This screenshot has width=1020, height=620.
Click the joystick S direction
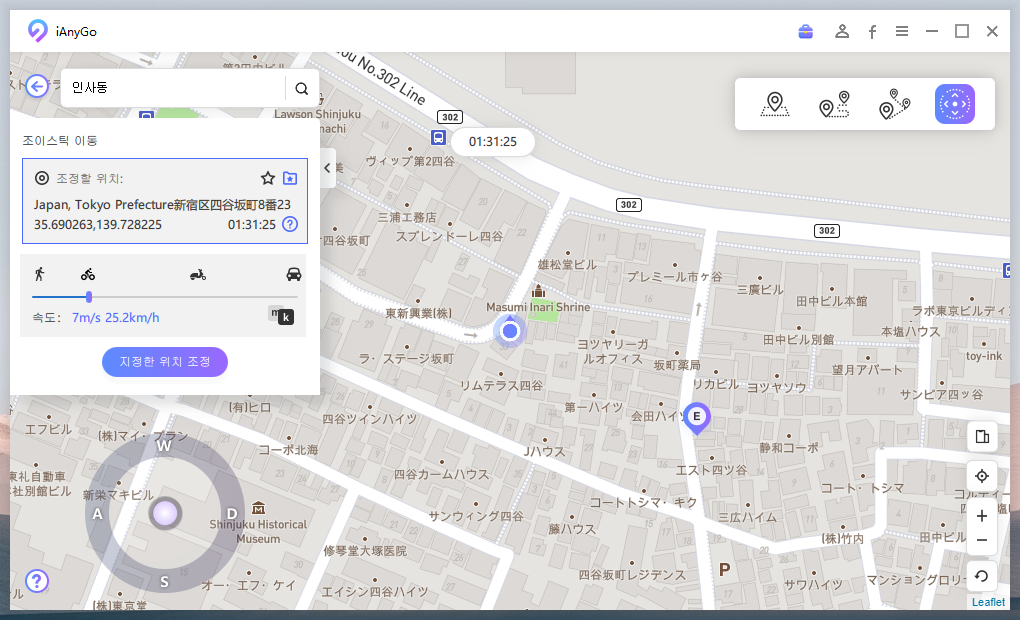point(165,582)
